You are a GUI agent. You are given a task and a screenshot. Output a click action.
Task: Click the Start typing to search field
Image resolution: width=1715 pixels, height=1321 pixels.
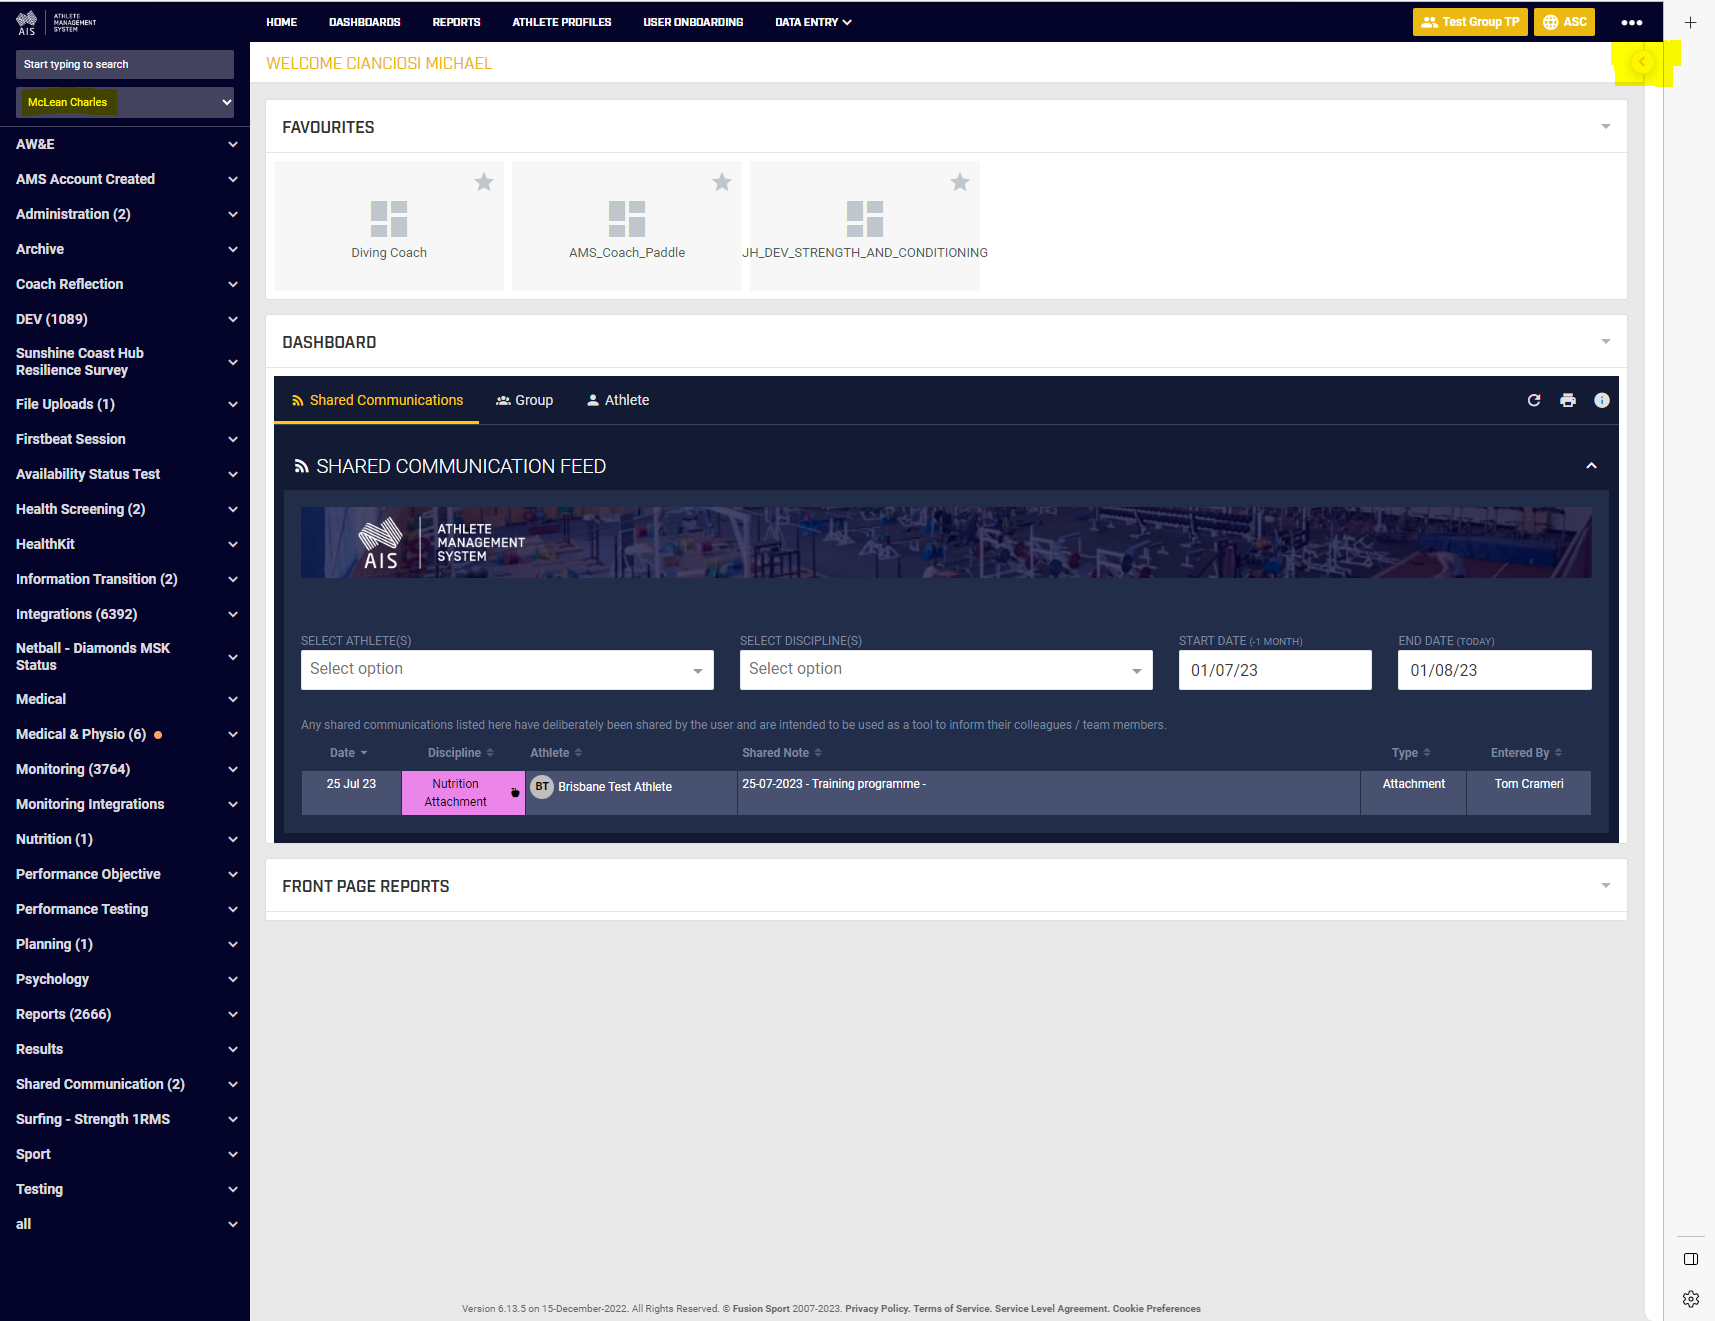pos(125,64)
